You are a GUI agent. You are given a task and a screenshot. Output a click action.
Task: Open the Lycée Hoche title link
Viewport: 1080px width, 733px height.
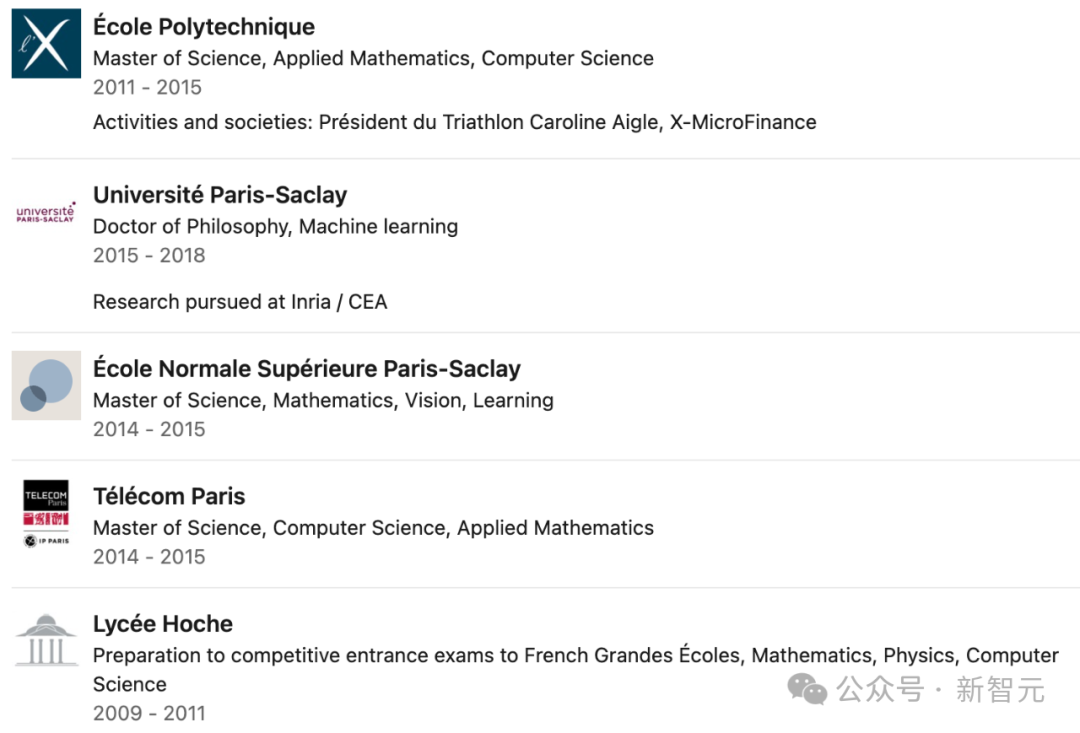point(163,624)
